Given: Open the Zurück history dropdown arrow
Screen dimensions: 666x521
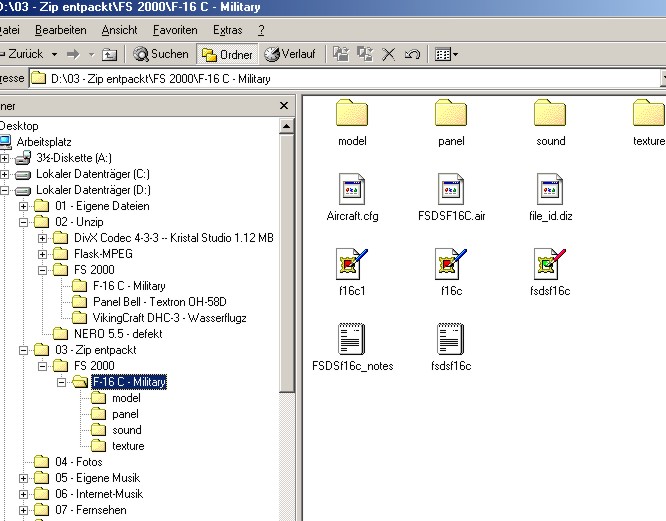Looking at the screenshot, I should [54, 54].
